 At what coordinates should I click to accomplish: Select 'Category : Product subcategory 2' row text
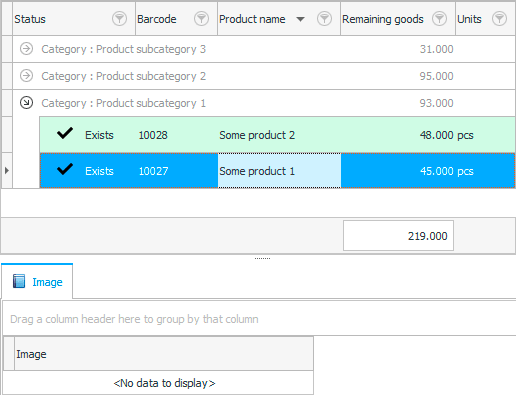coord(123,76)
